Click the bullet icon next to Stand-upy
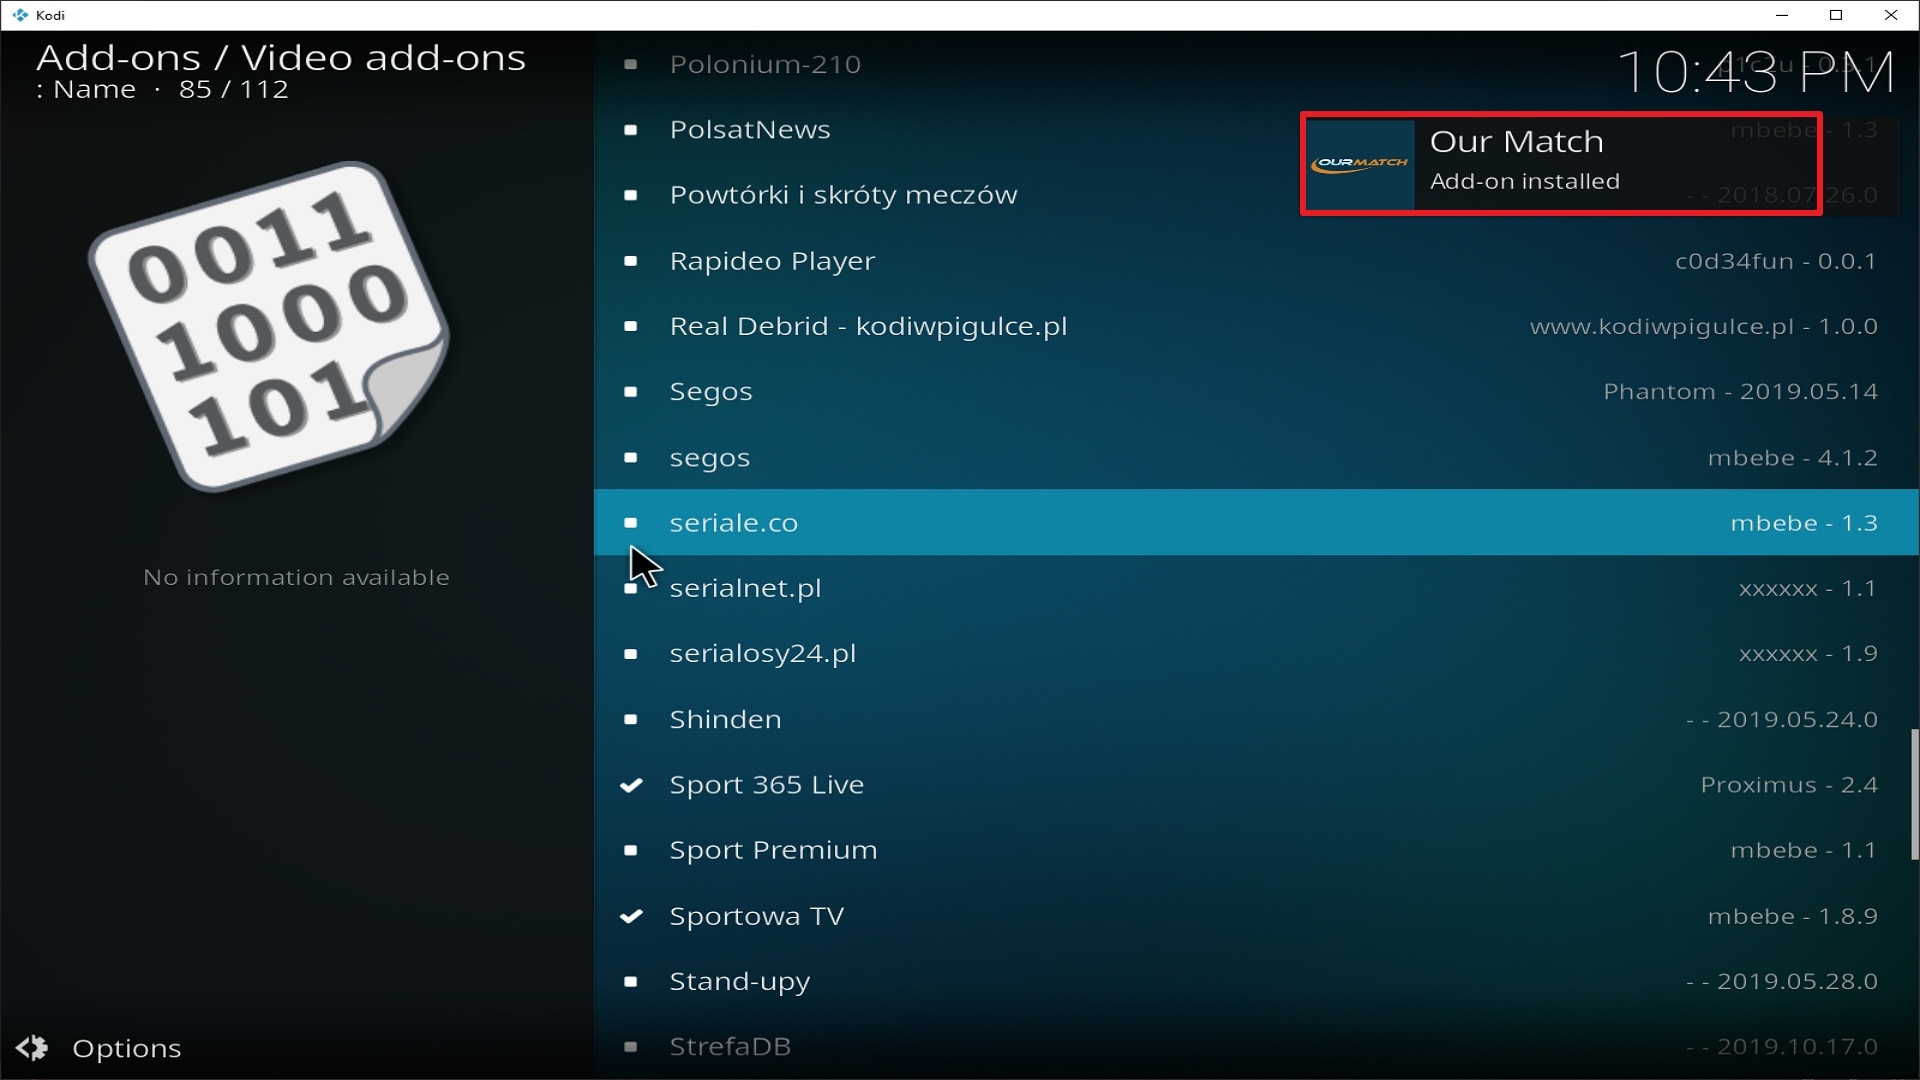Image resolution: width=1920 pixels, height=1080 pixels. click(x=631, y=981)
